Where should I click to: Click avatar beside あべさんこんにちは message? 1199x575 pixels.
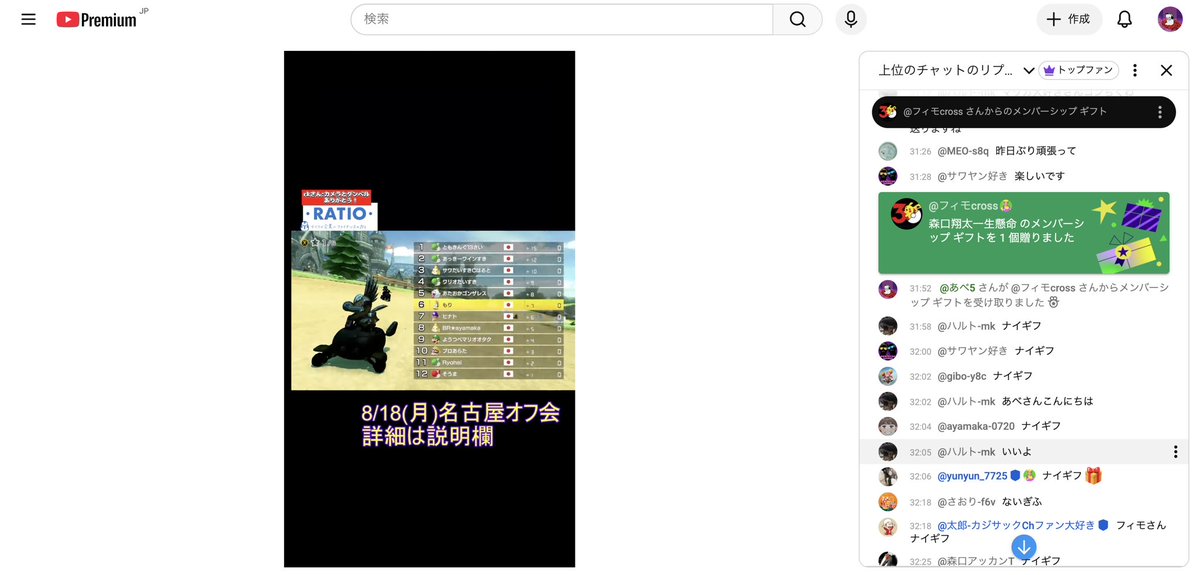[x=887, y=401]
